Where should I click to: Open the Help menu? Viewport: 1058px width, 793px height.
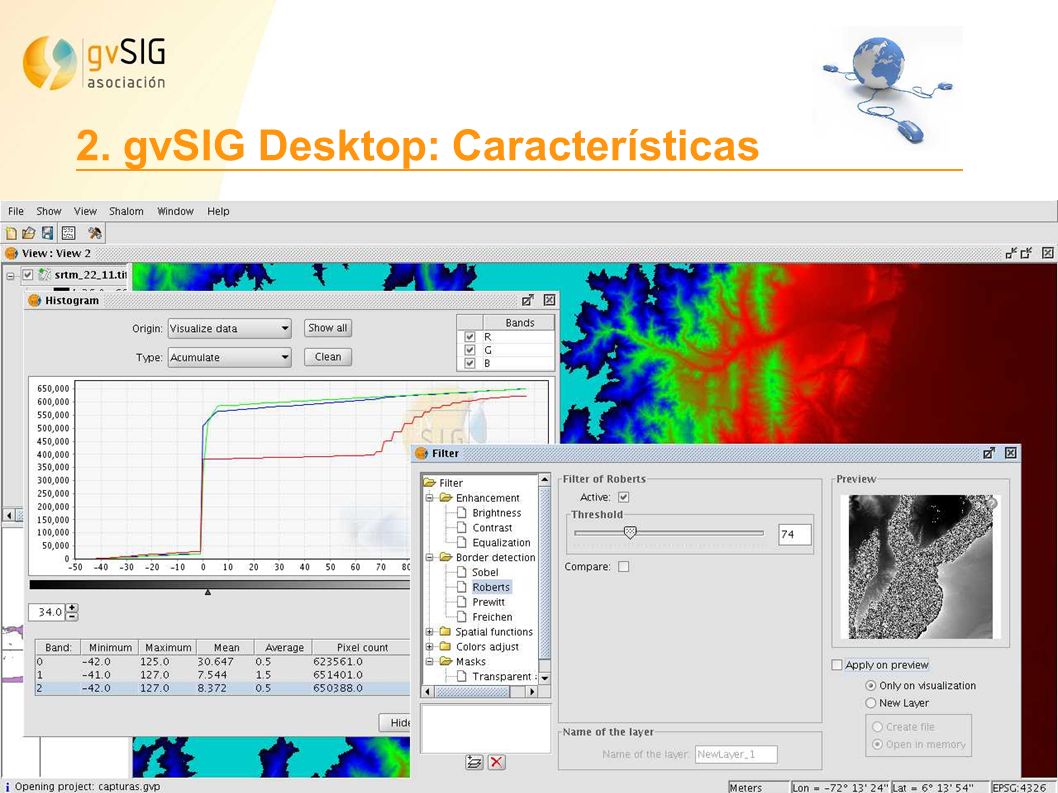pyautogui.click(x=218, y=211)
